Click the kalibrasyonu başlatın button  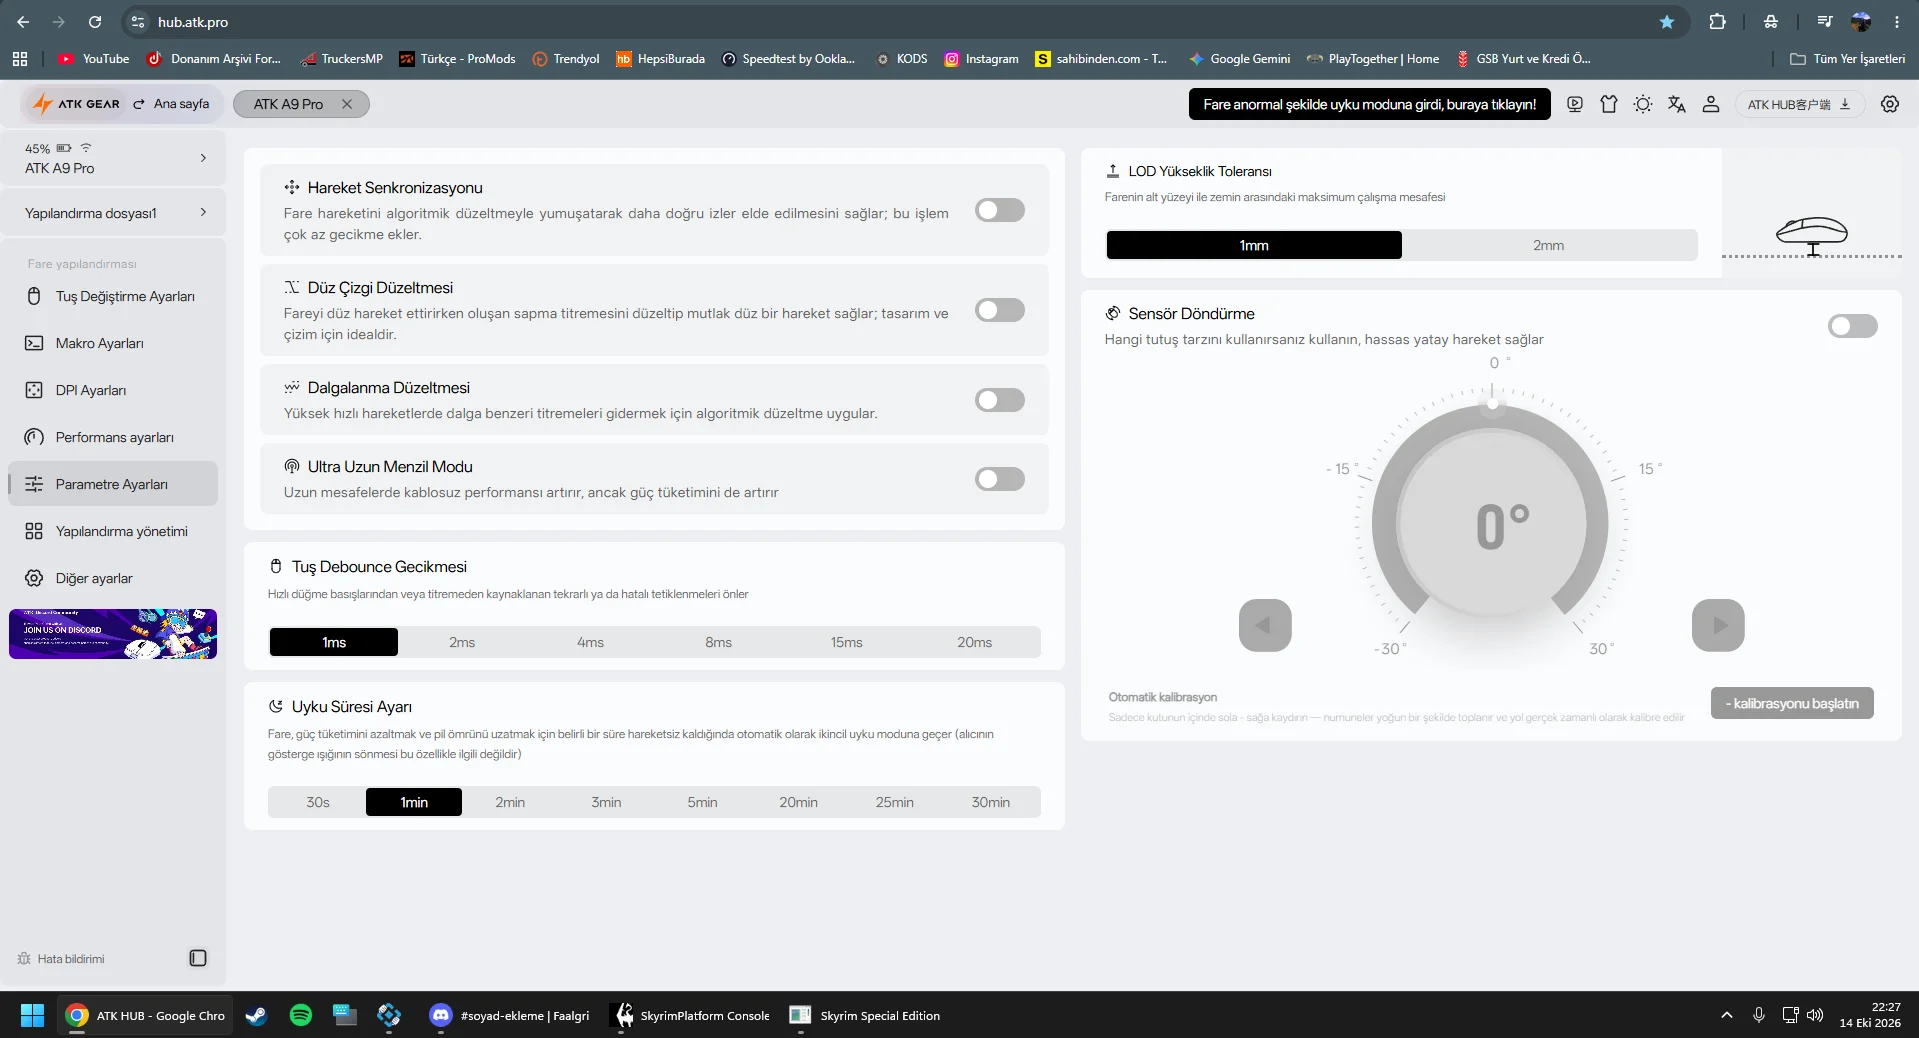[x=1792, y=703]
